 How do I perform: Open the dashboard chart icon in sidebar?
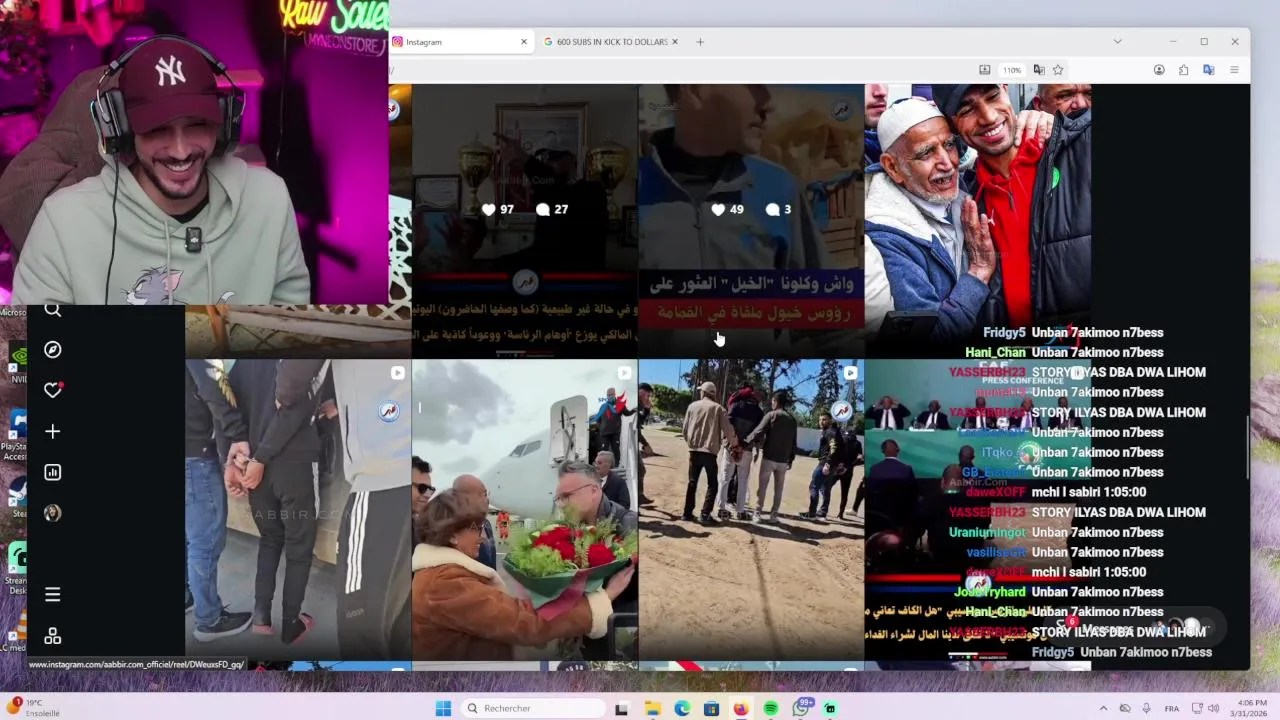[53, 472]
